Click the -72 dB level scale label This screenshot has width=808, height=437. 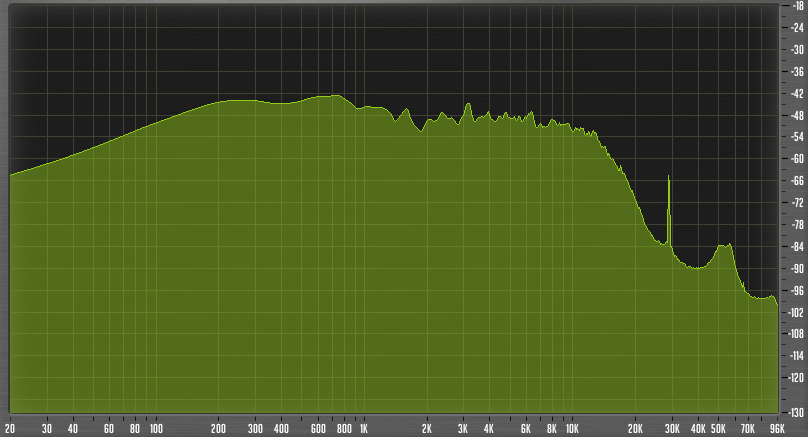pyautogui.click(x=797, y=203)
